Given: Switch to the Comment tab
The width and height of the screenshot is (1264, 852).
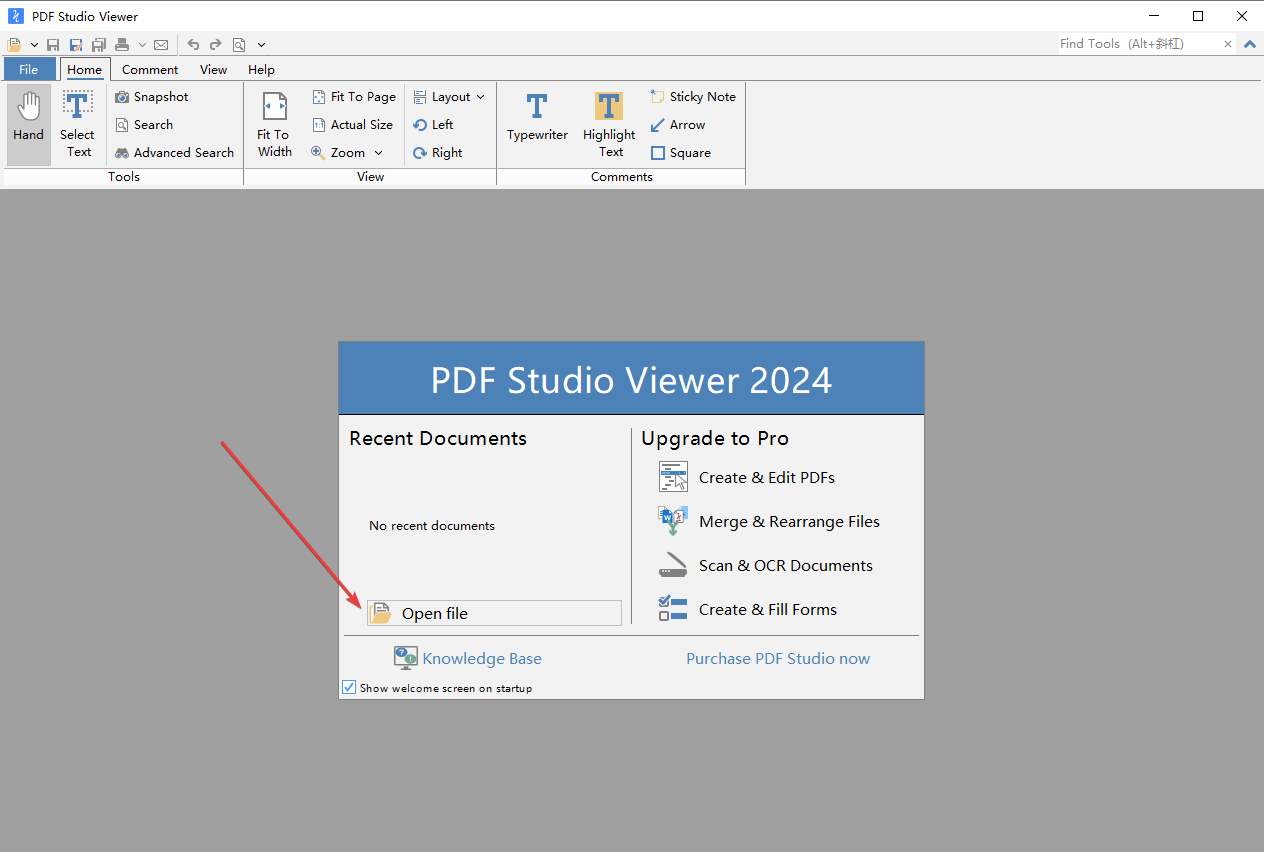Looking at the screenshot, I should pyautogui.click(x=149, y=69).
